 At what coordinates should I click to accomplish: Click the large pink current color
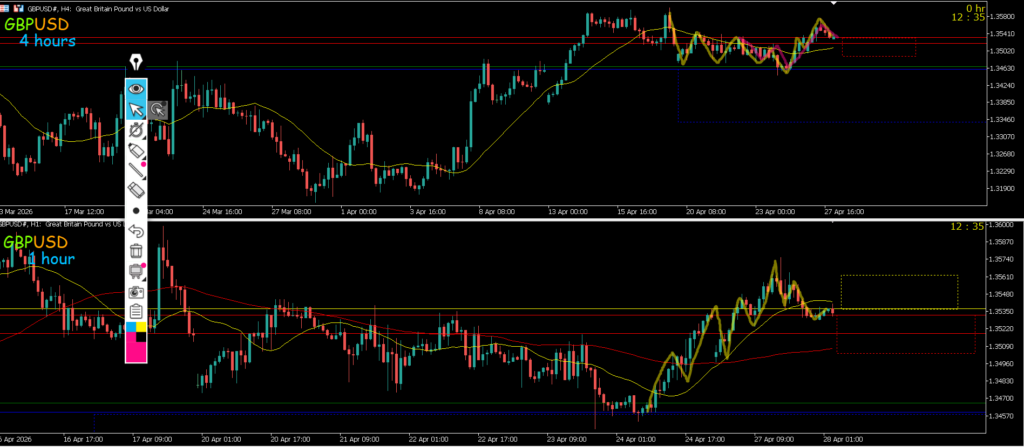click(134, 350)
